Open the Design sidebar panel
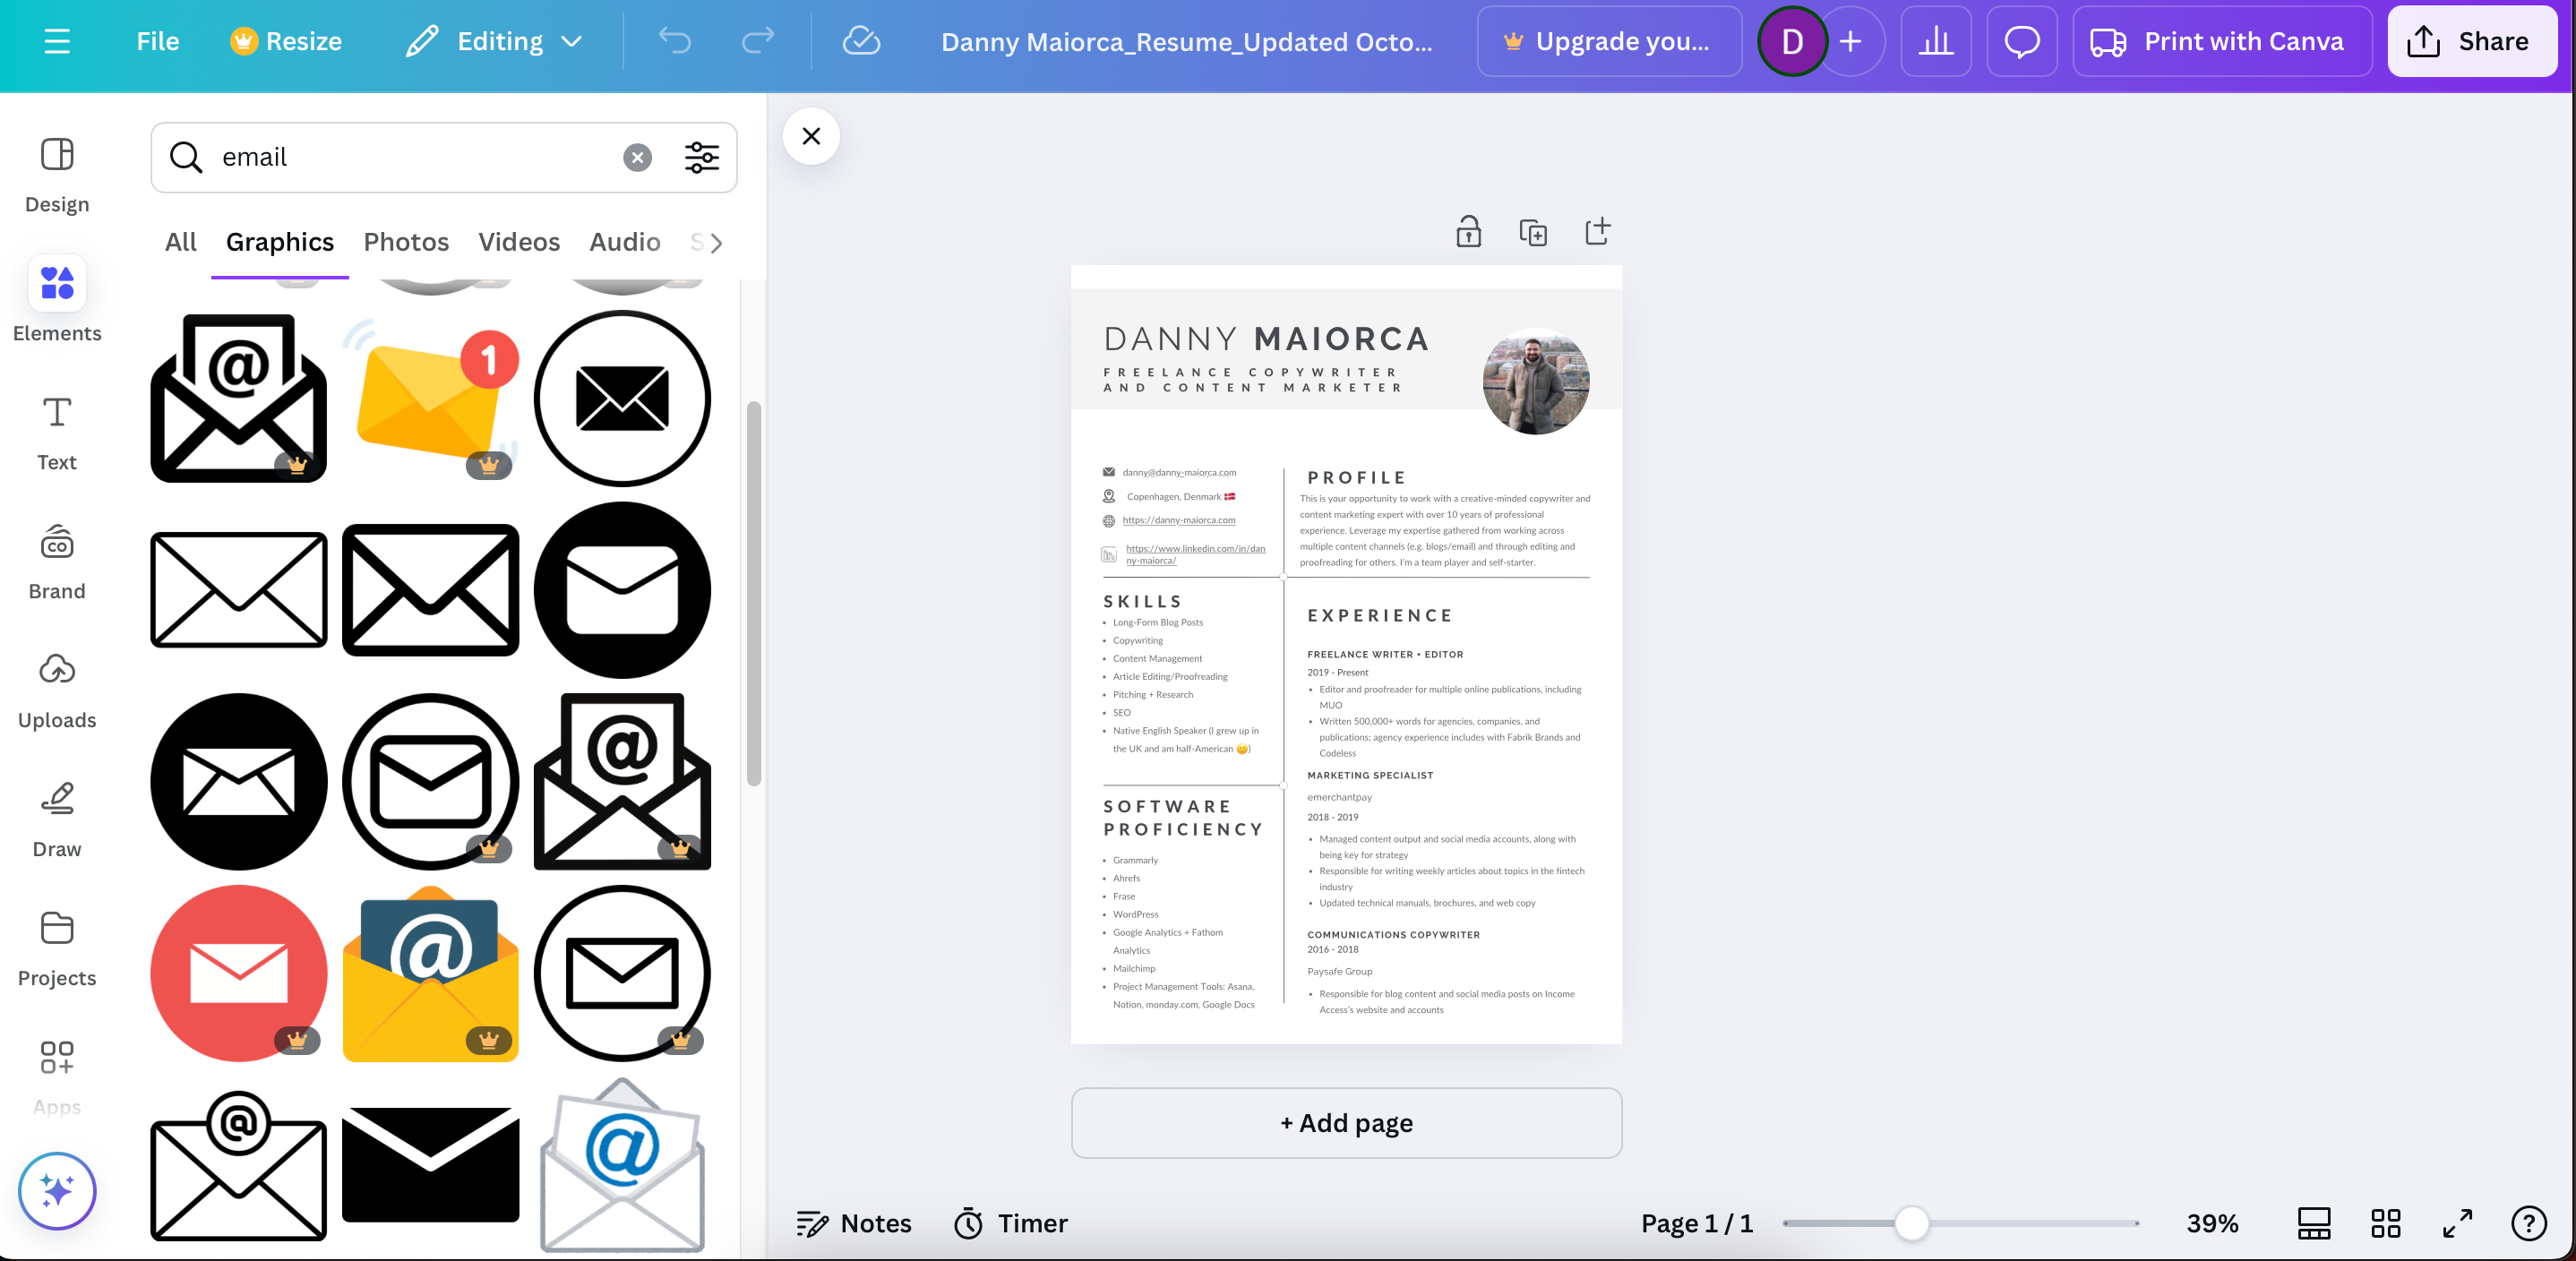2576x1261 pixels. (x=57, y=175)
